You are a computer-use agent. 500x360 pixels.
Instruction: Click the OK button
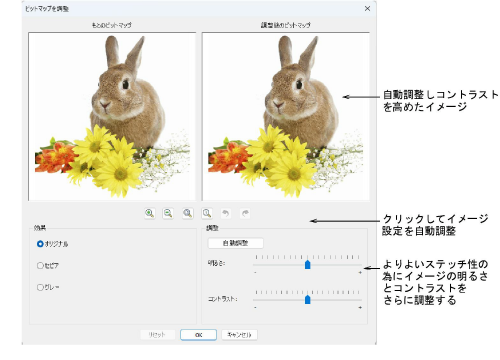click(198, 335)
